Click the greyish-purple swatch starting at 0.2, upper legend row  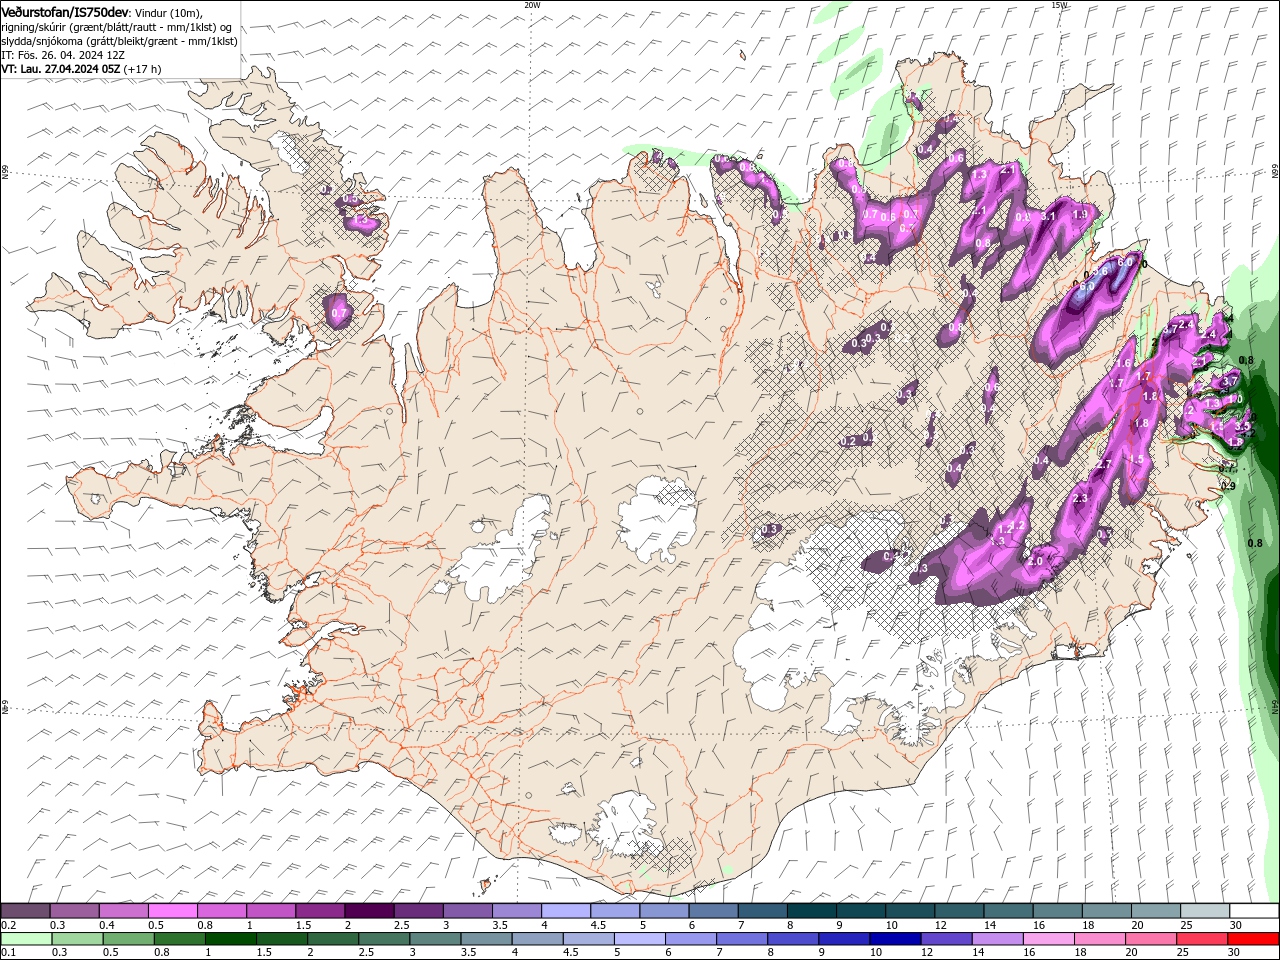(25, 911)
